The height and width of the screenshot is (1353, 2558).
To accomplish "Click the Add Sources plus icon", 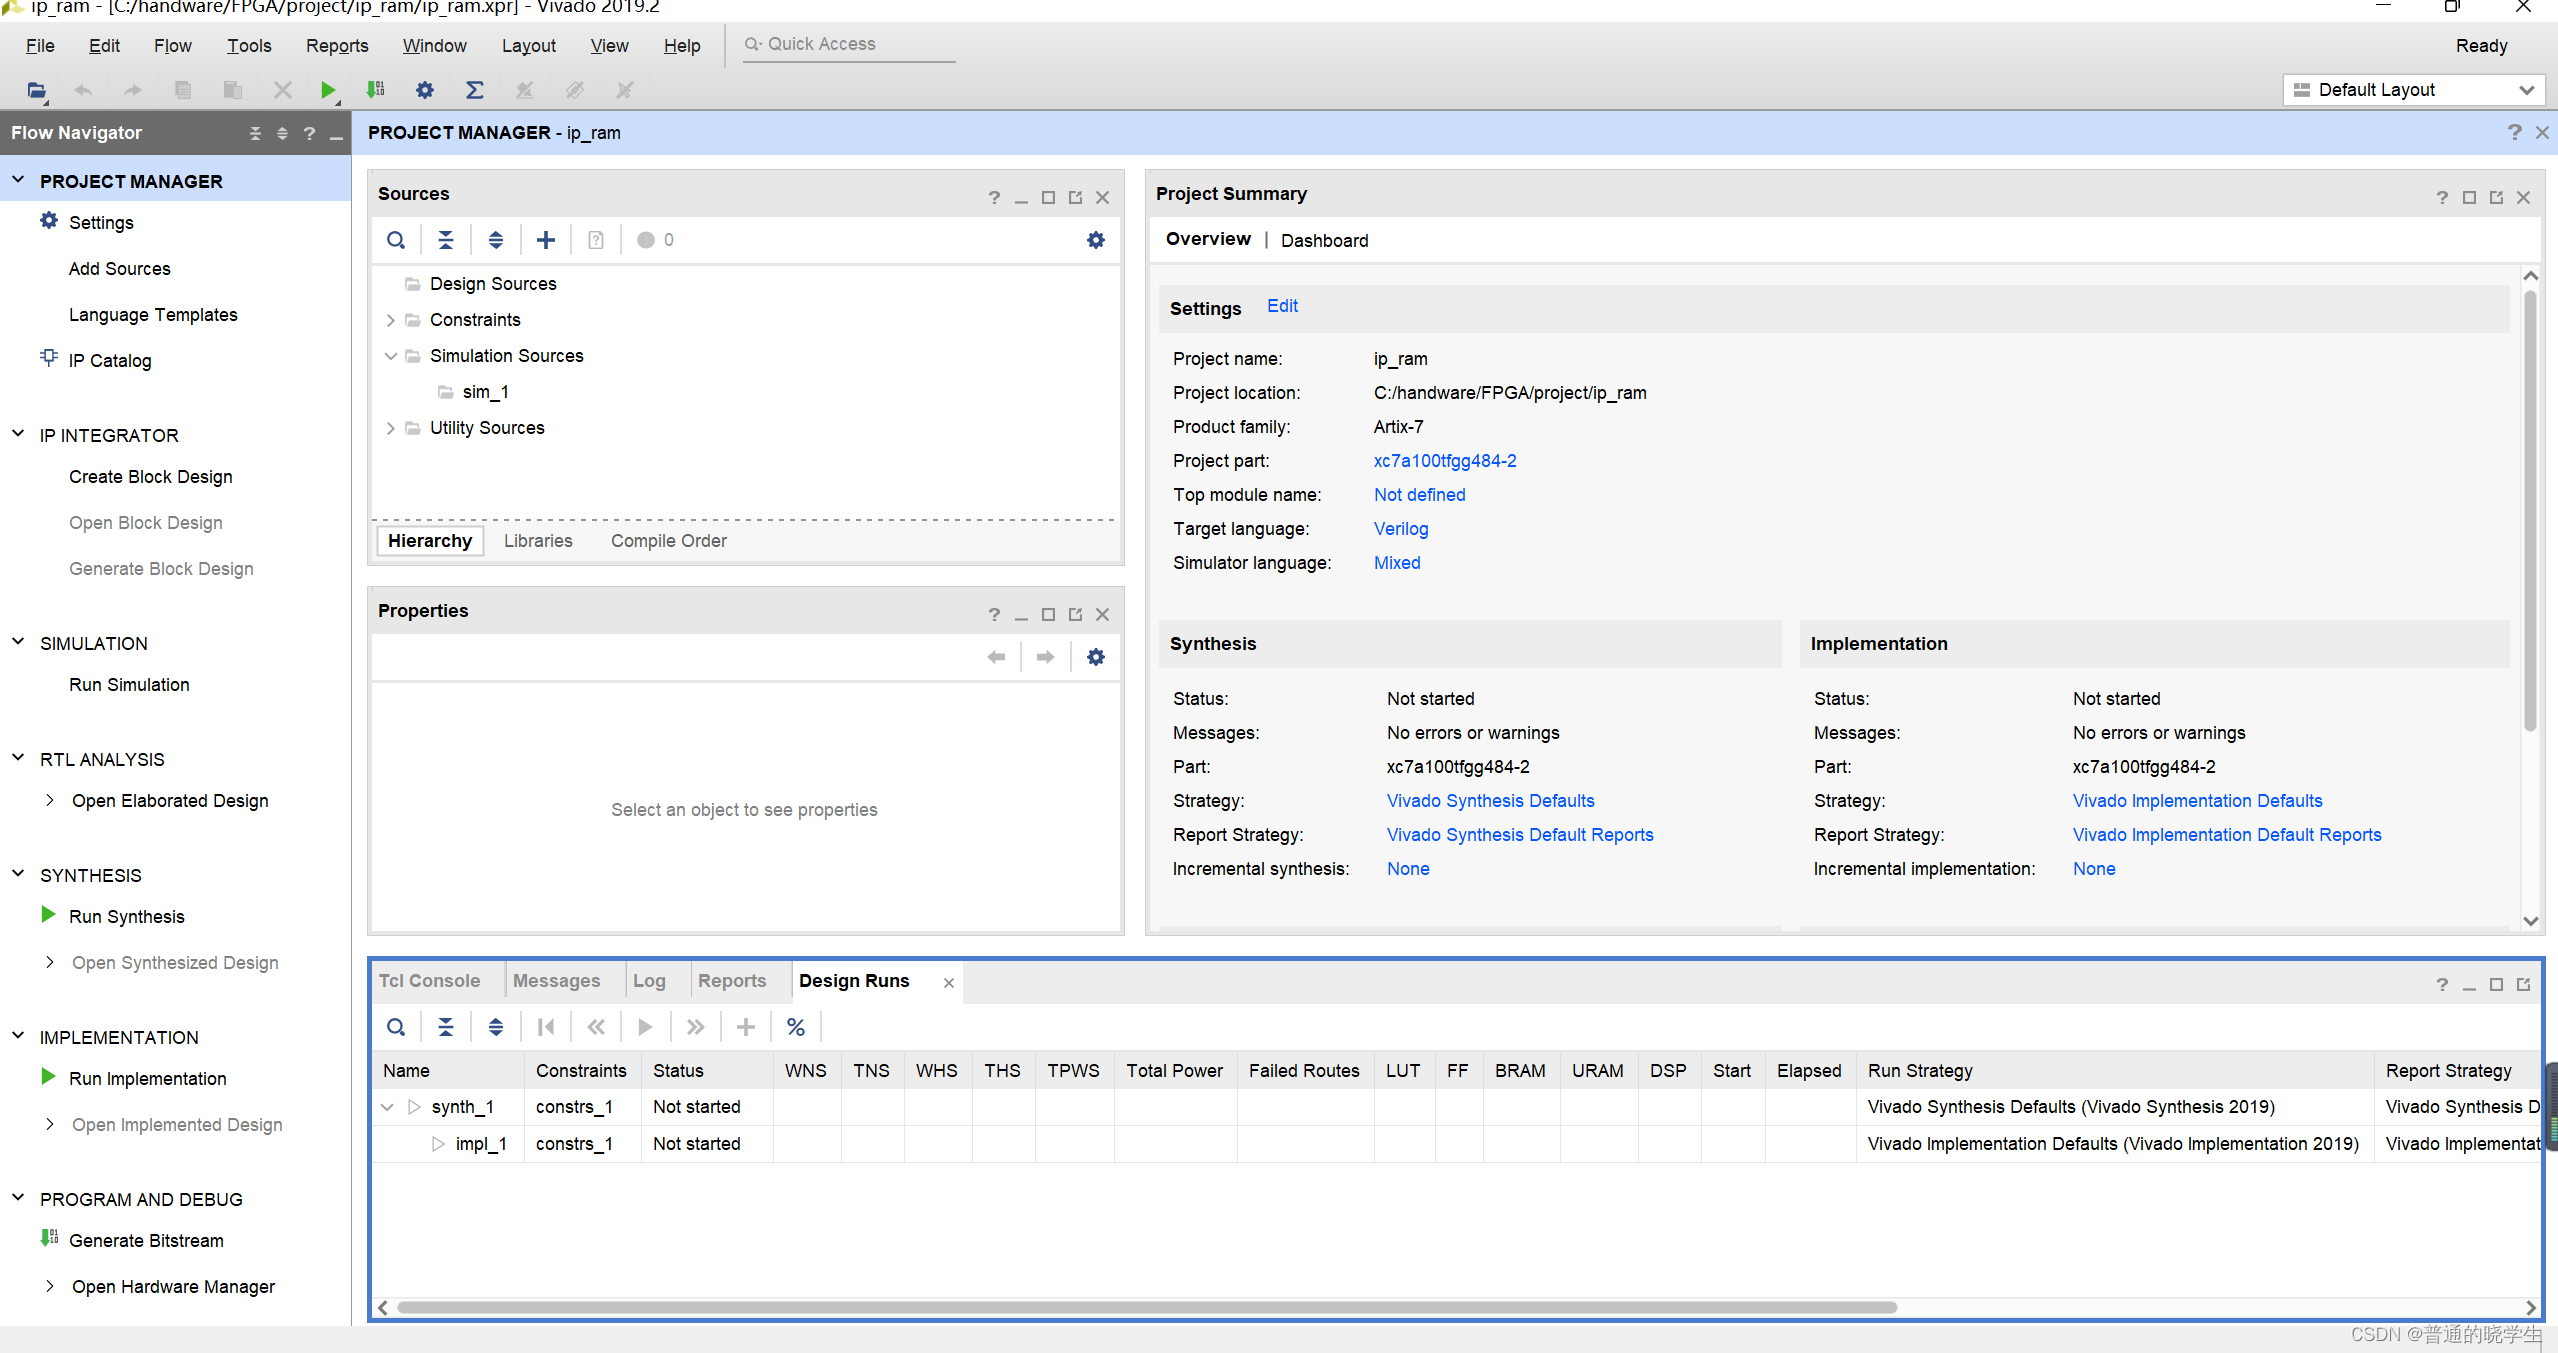I will click(545, 240).
